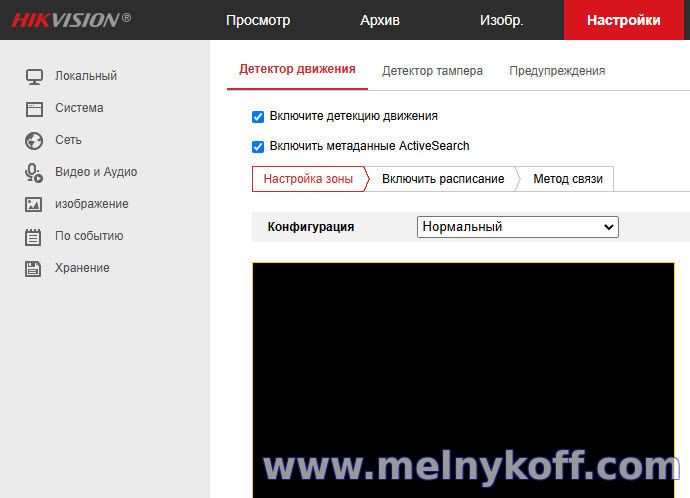The image size is (690, 498).
Task: Open the Включить расписание step tab
Action: pos(443,179)
